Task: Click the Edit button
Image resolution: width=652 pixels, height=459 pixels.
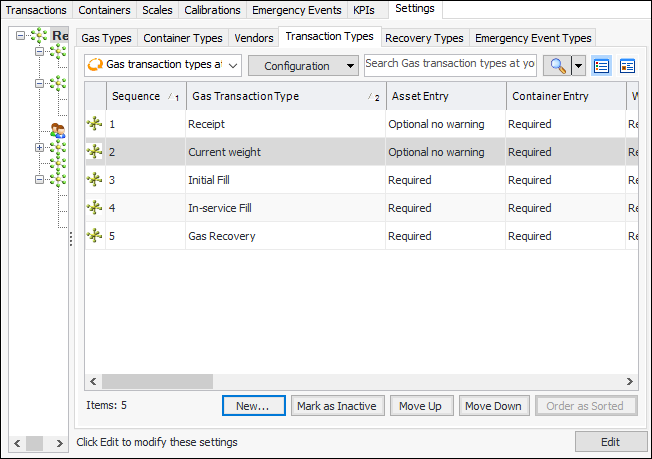Action: point(609,442)
